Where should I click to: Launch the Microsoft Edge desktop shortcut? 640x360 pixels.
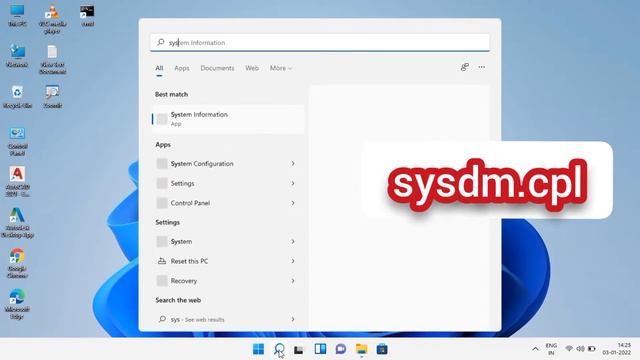pyautogui.click(x=17, y=304)
